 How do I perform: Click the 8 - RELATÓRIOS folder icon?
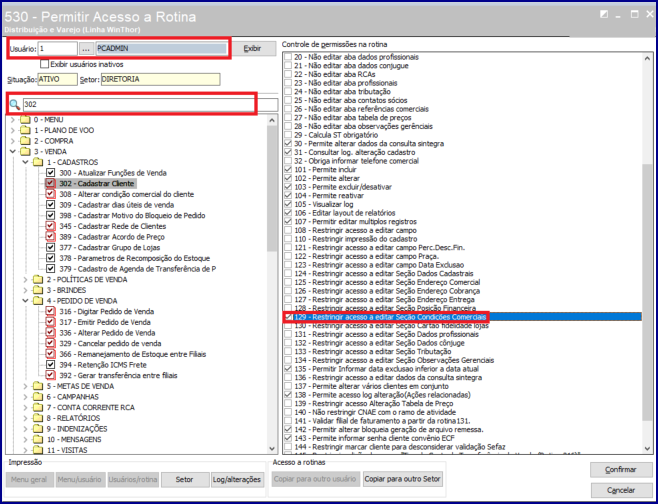pyautogui.click(x=38, y=418)
